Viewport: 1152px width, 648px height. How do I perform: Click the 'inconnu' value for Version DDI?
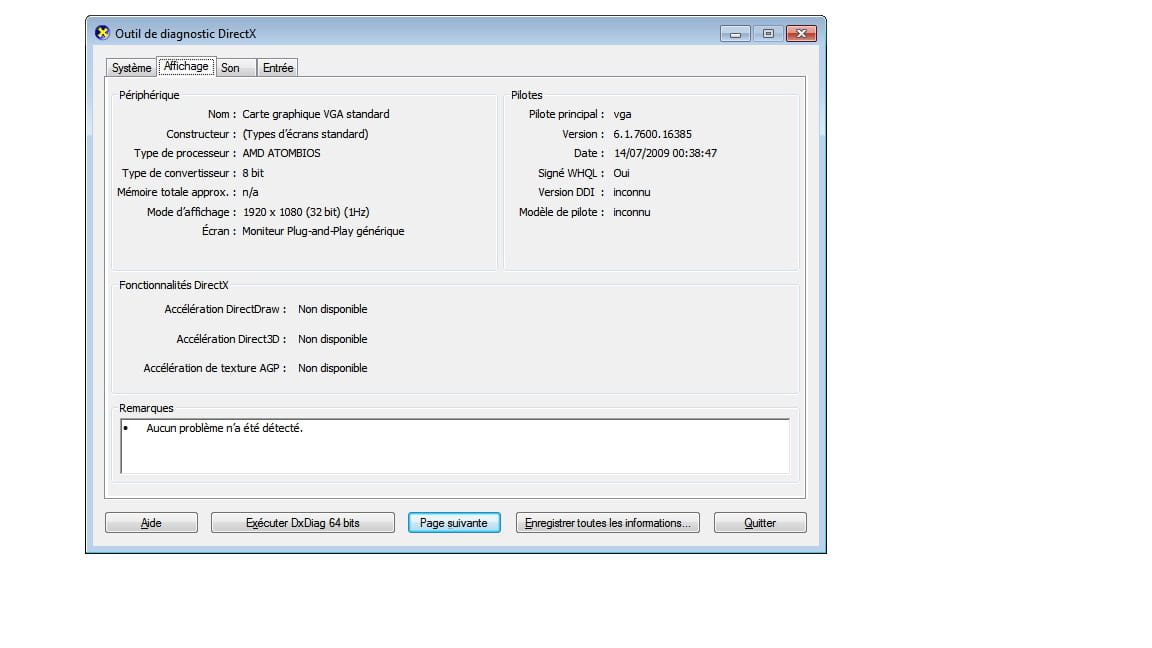pos(632,192)
